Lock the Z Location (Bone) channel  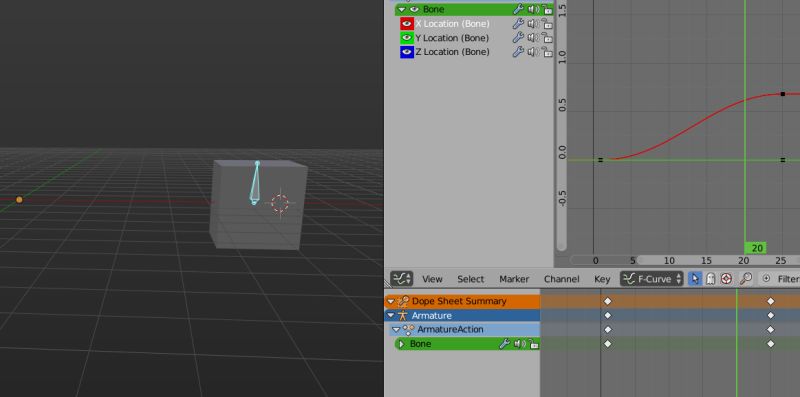(x=547, y=52)
